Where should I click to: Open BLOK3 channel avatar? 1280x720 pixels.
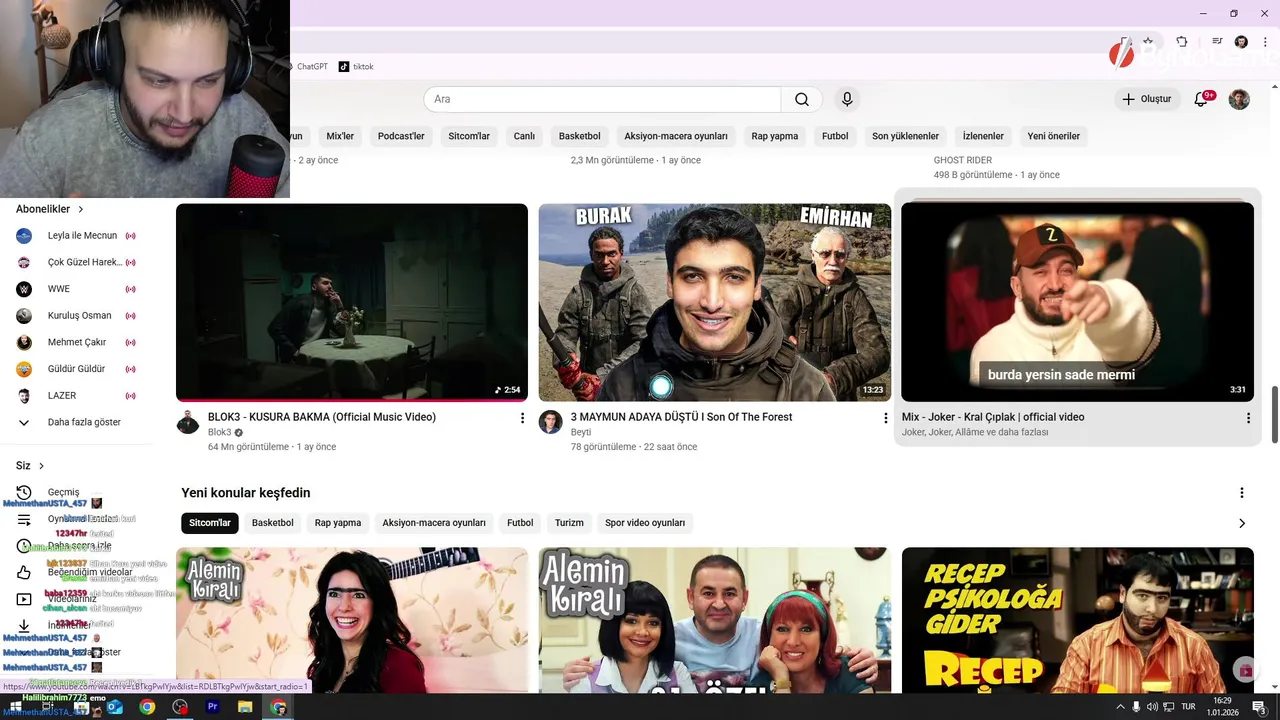(x=188, y=422)
